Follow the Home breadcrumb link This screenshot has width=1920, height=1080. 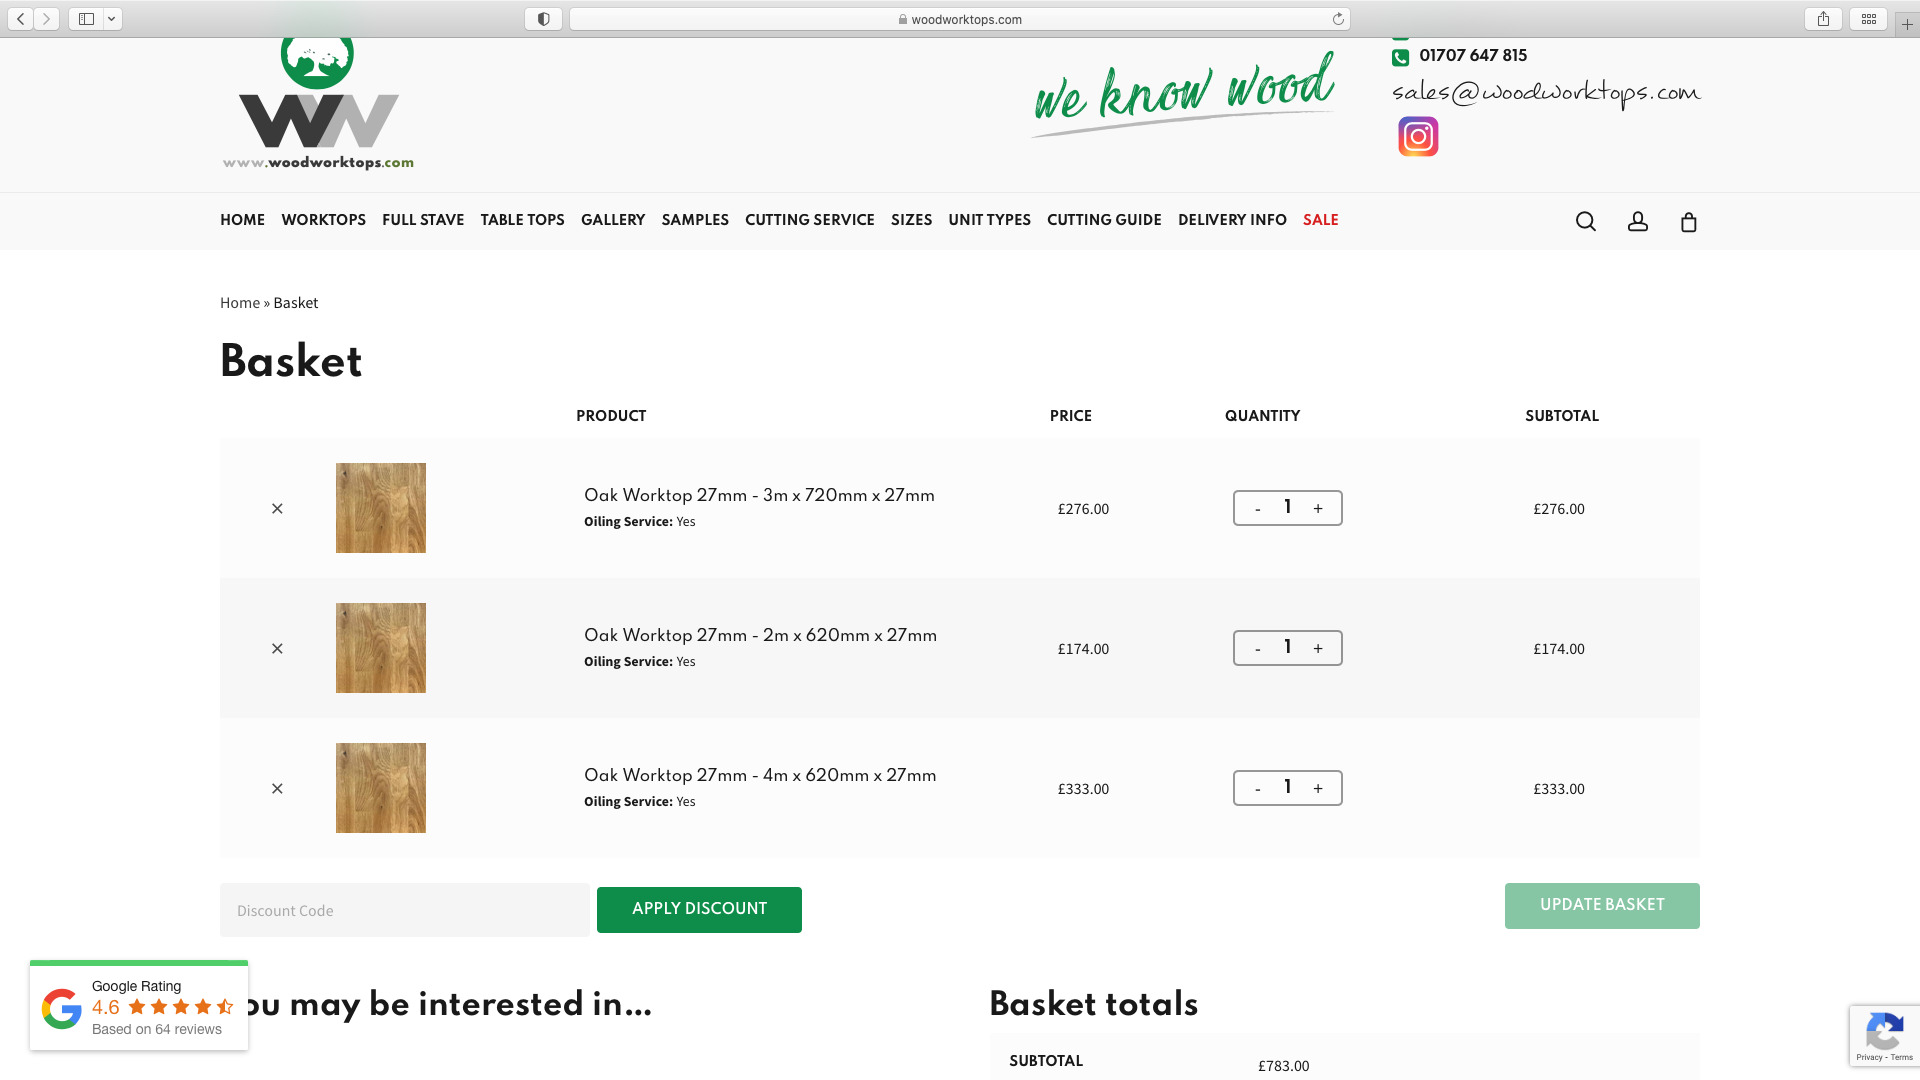pos(240,303)
